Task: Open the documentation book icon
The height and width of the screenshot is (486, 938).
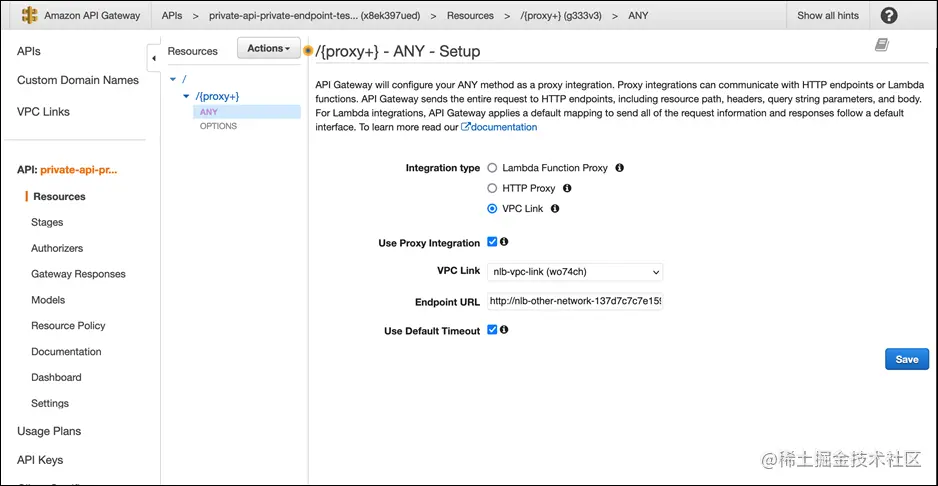Action: click(x=882, y=45)
